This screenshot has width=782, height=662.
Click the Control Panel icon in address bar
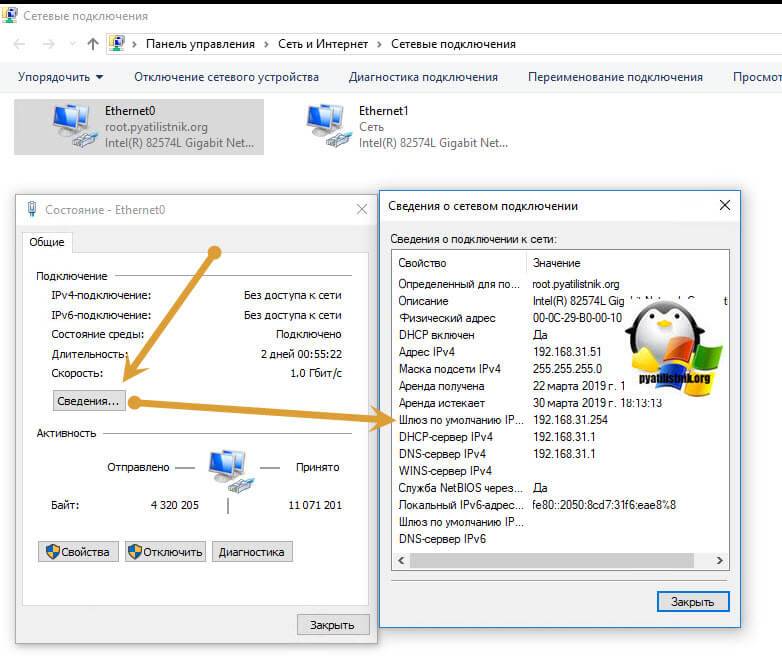(x=117, y=43)
